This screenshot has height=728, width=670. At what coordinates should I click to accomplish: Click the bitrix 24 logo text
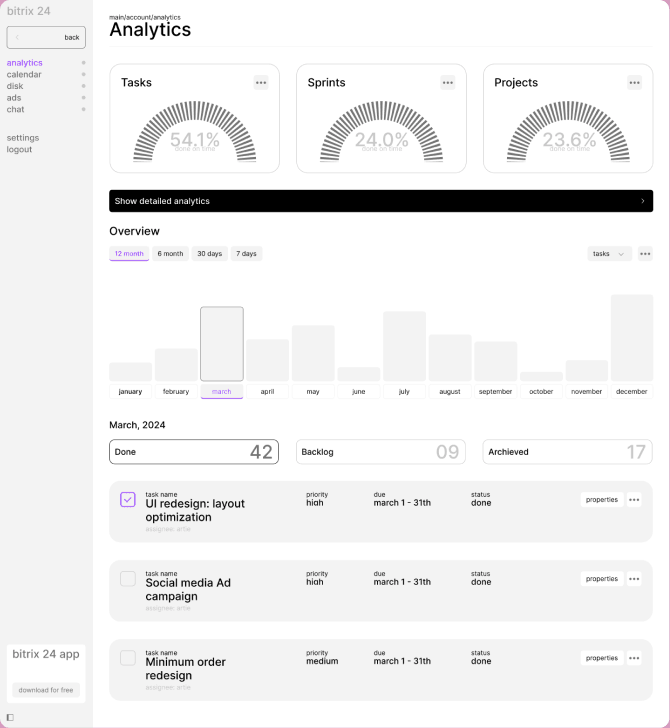click(29, 11)
